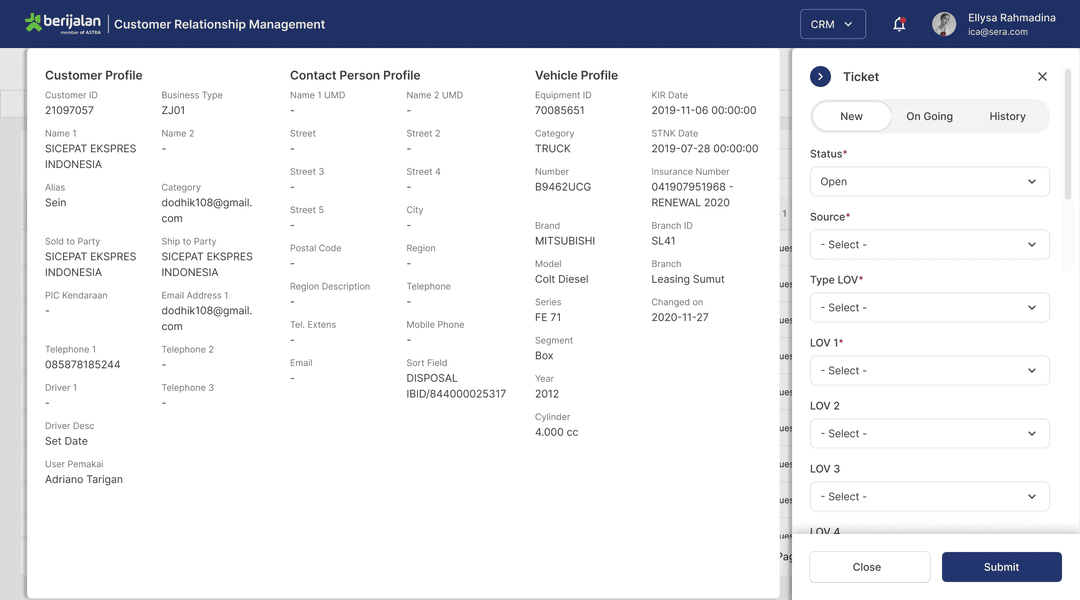The image size is (1080, 600).
Task: Click the Berijalan logo
Action: [62, 24]
